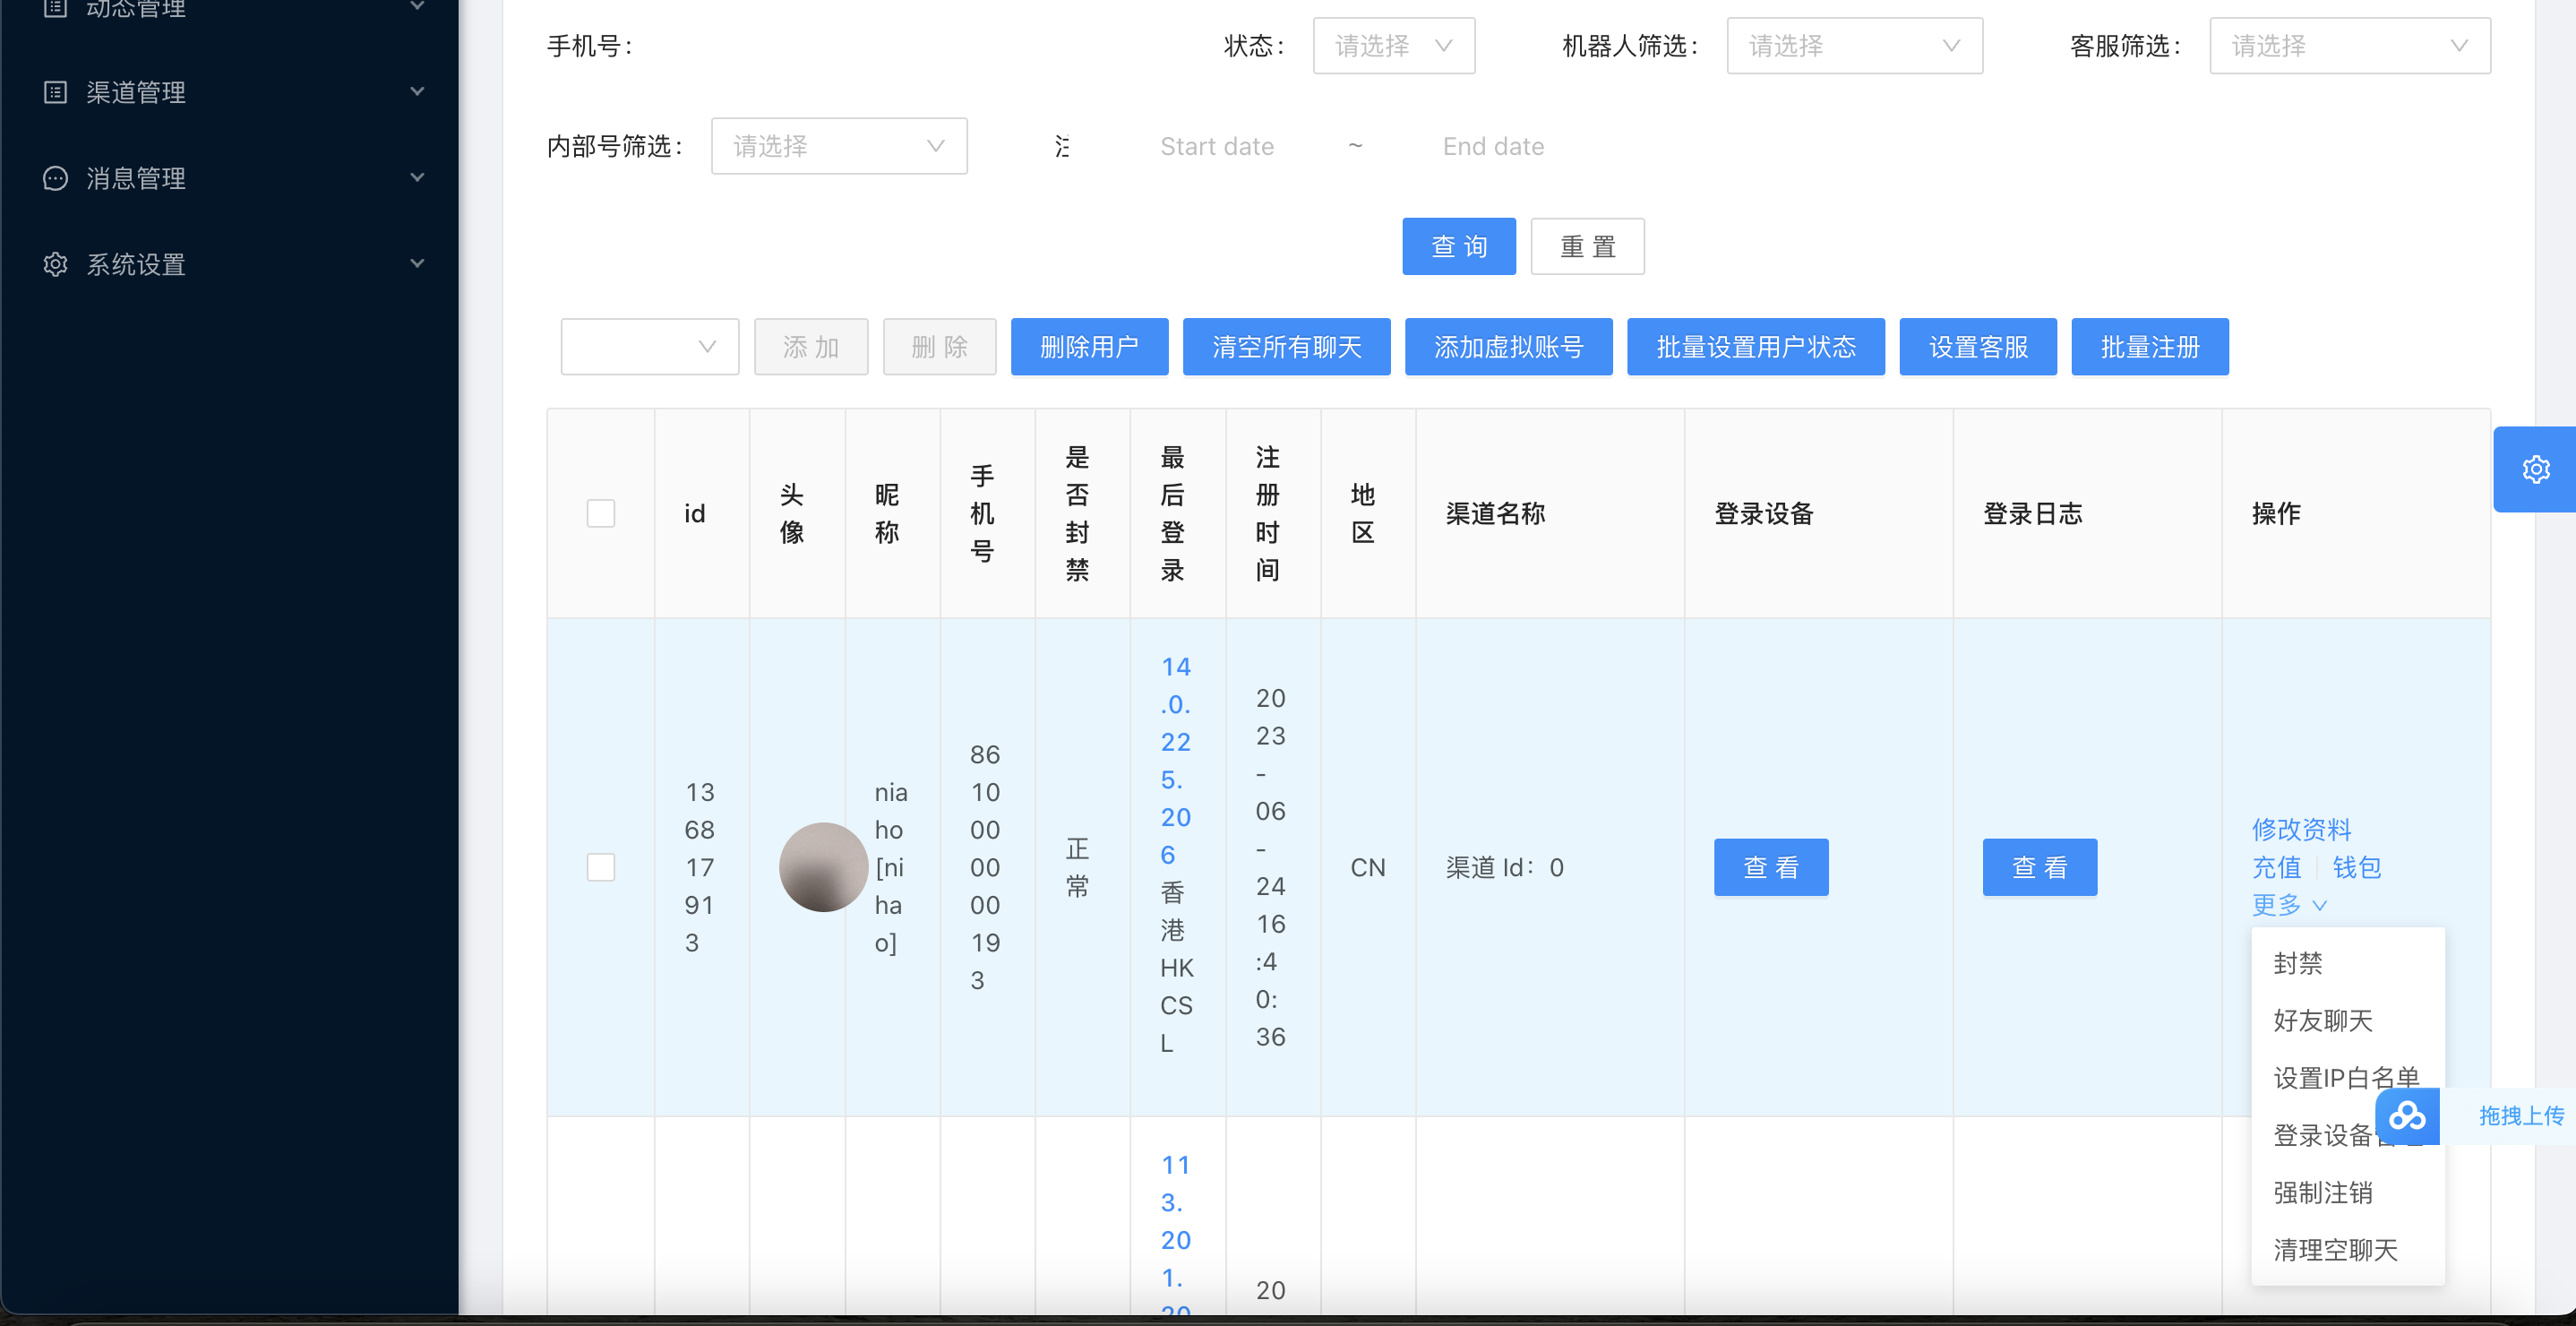Choose 强制注销 from the more menu
The width and height of the screenshot is (2576, 1326).
coord(2348,1192)
